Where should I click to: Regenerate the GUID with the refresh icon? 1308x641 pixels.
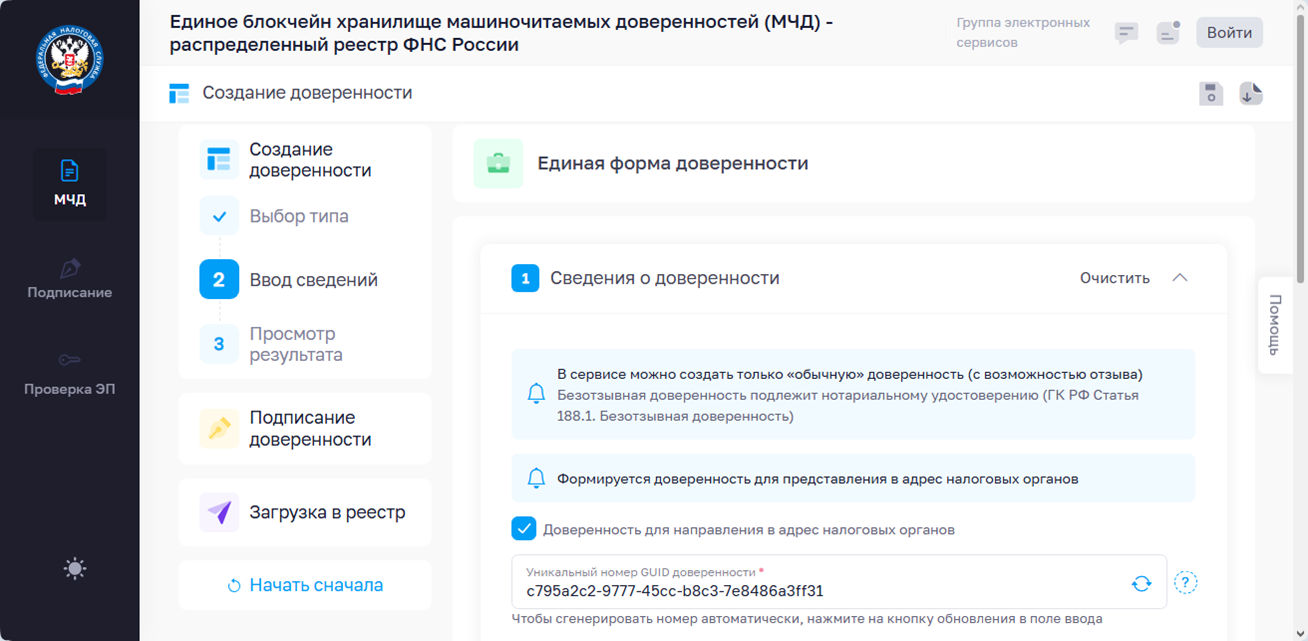point(1141,583)
